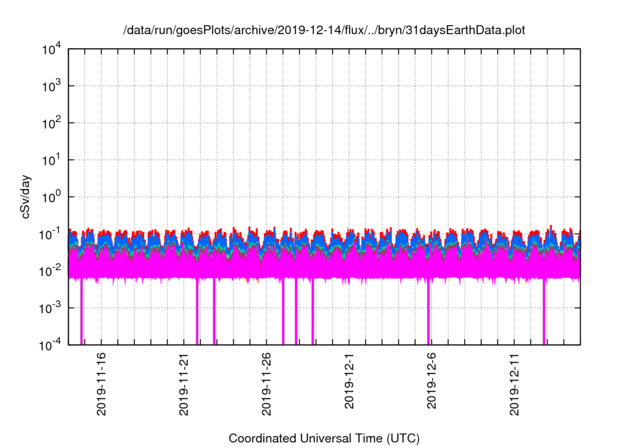
Task: Click the 2019-12-6 date tick label
Action: pyautogui.click(x=431, y=381)
